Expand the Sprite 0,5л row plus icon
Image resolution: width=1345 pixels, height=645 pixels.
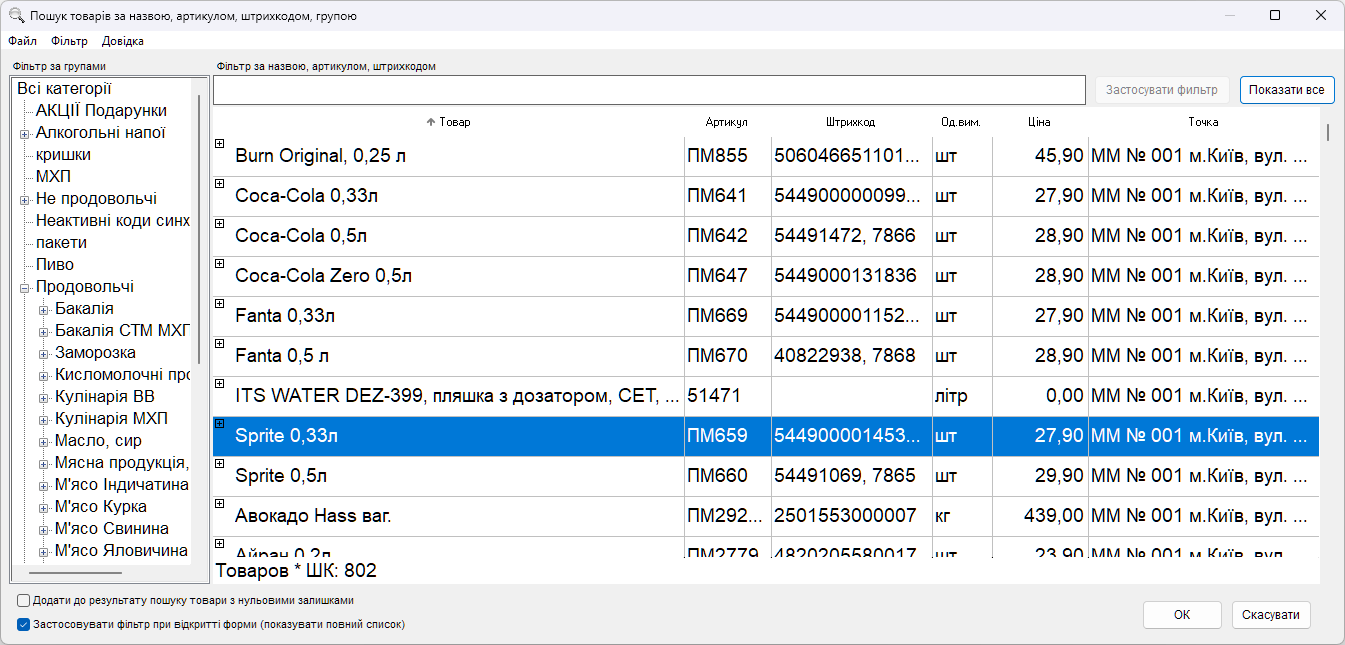click(220, 463)
